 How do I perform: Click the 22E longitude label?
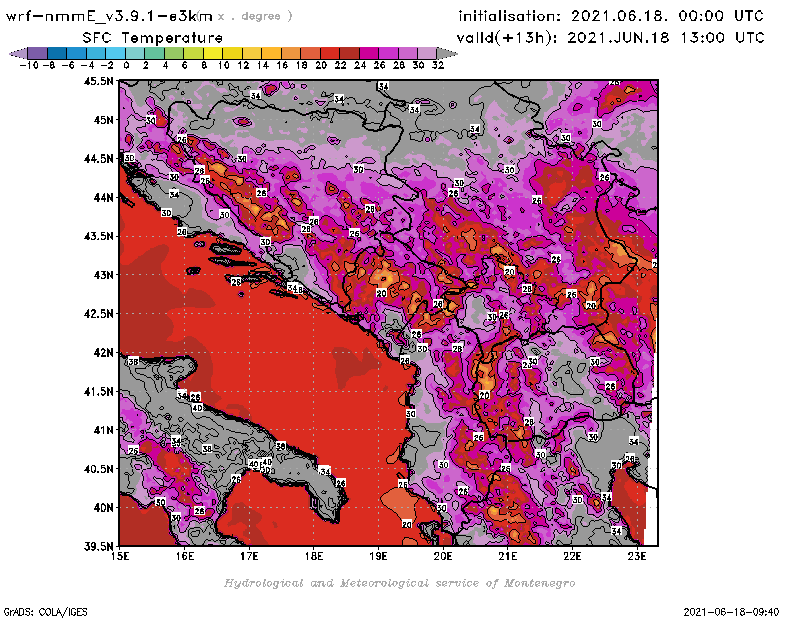572,556
